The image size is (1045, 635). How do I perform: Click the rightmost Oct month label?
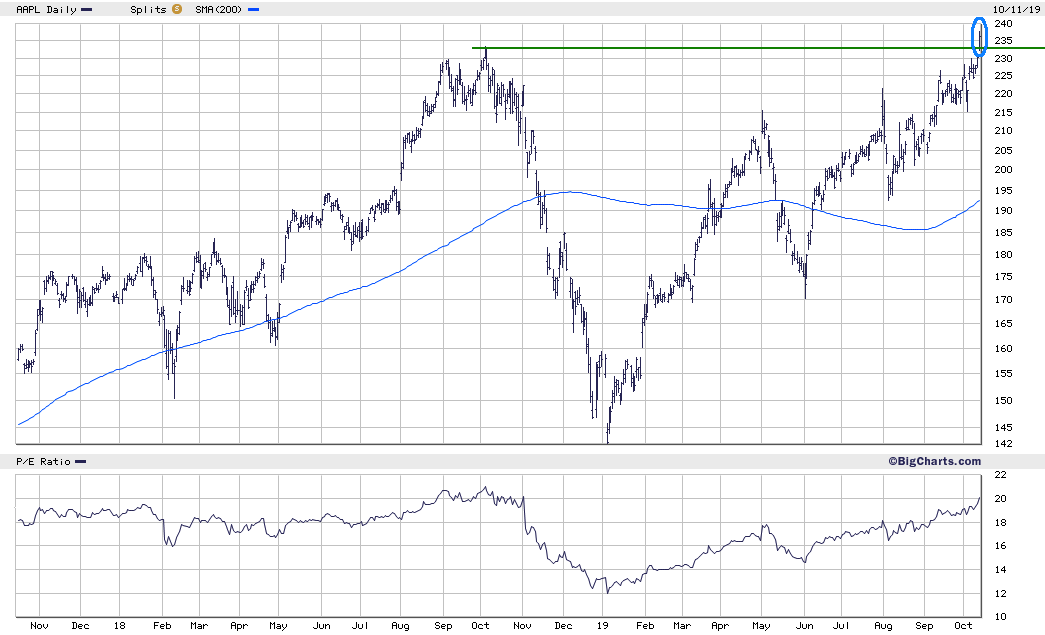tap(963, 626)
